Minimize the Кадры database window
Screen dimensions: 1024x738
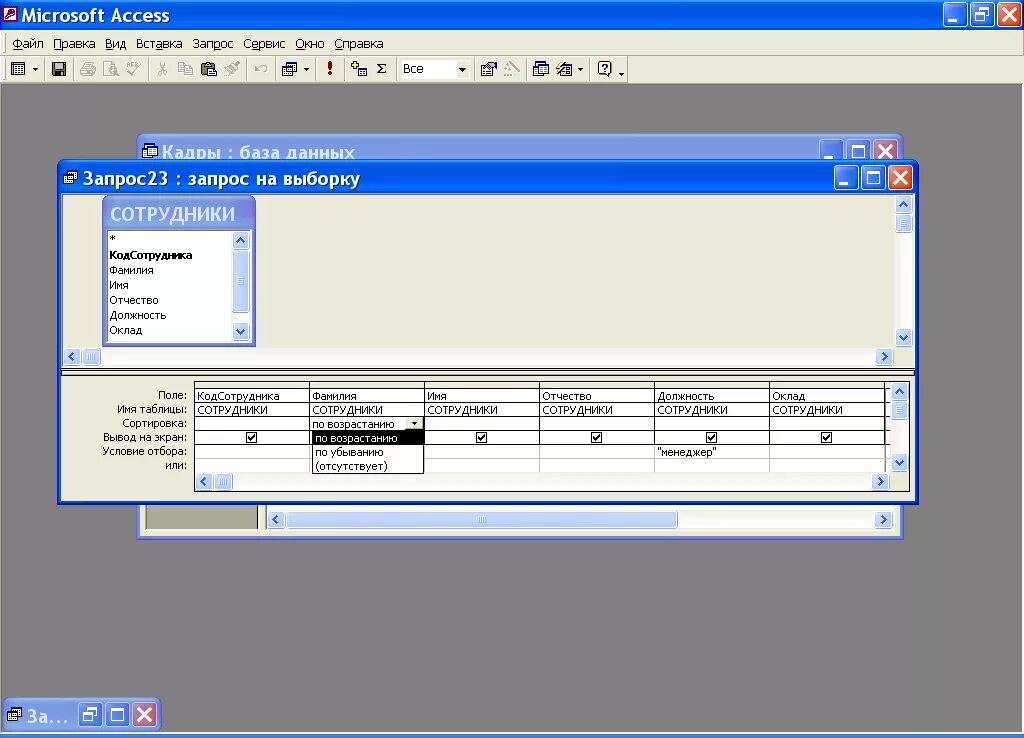coord(829,152)
